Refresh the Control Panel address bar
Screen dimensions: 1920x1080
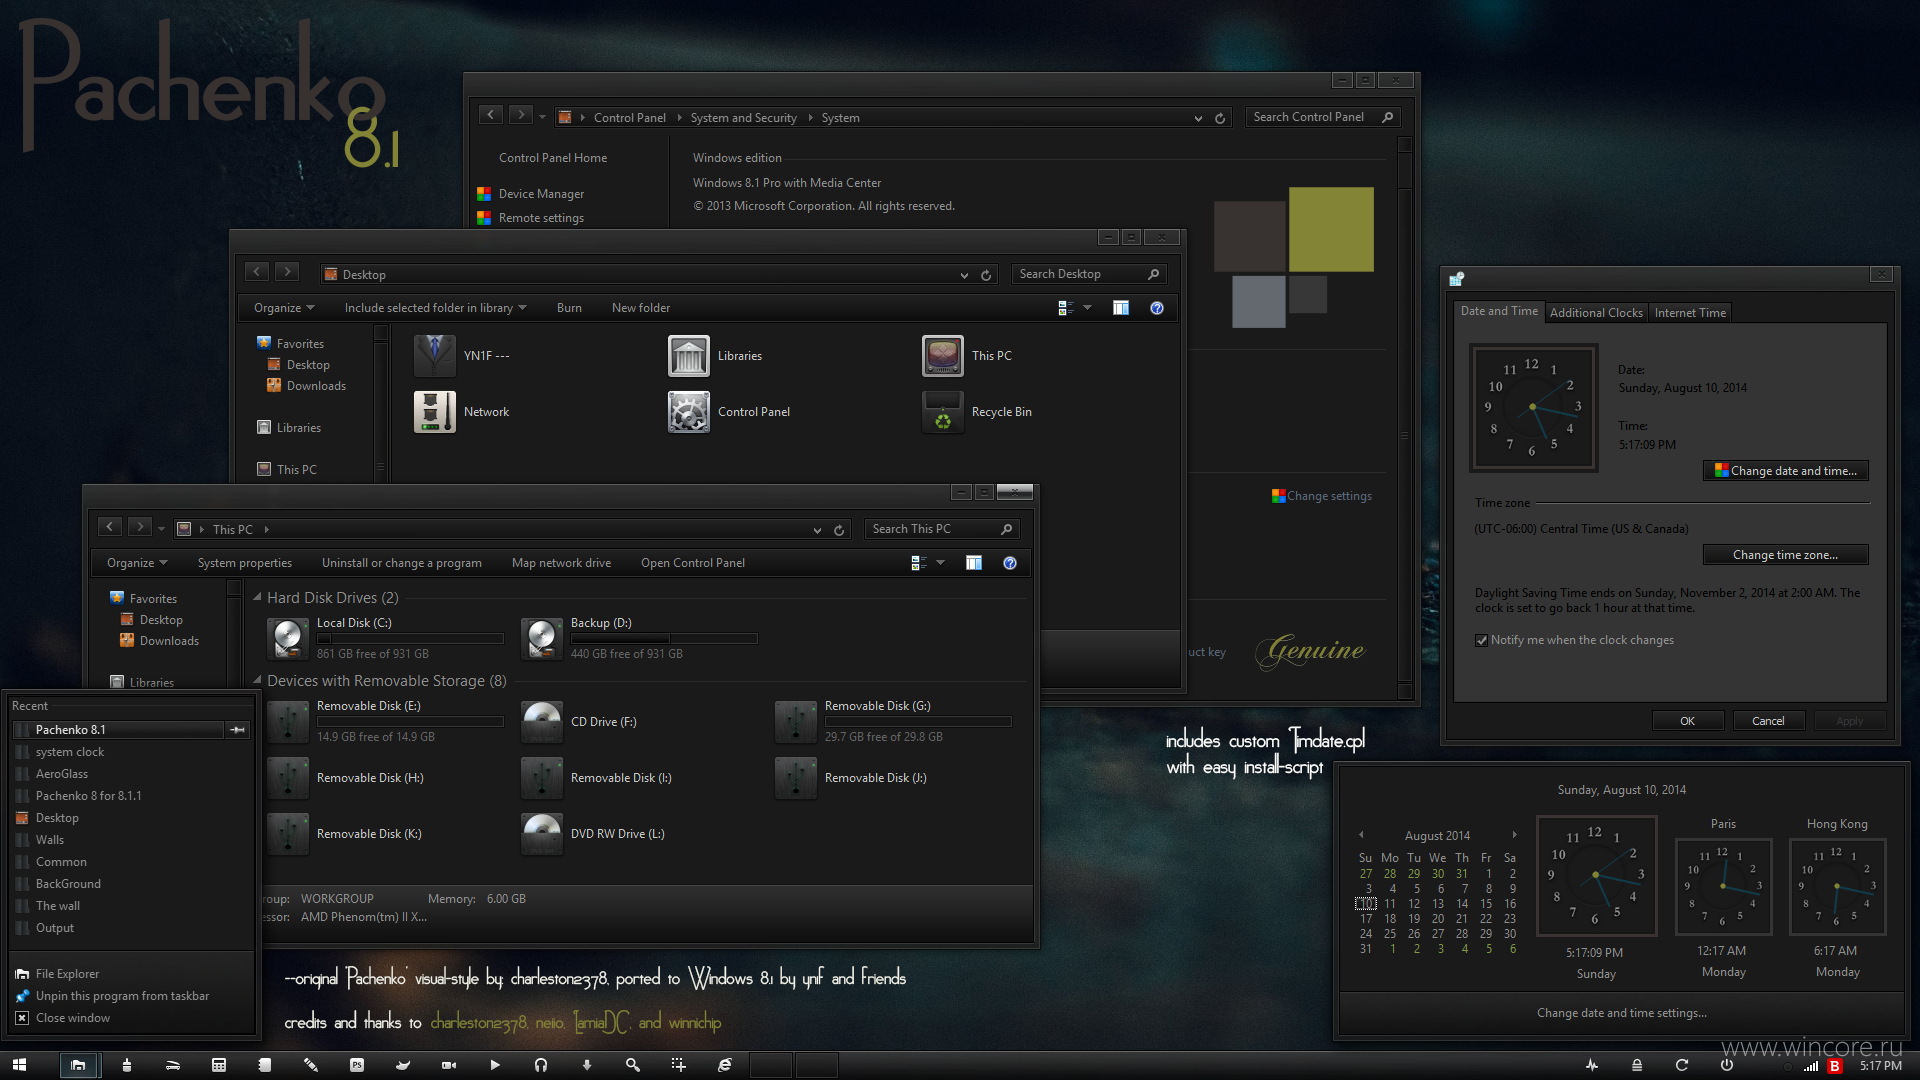click(x=1220, y=118)
